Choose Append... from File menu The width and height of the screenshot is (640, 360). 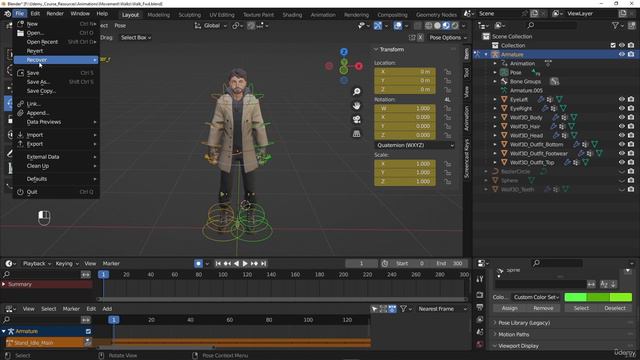pos(56,113)
